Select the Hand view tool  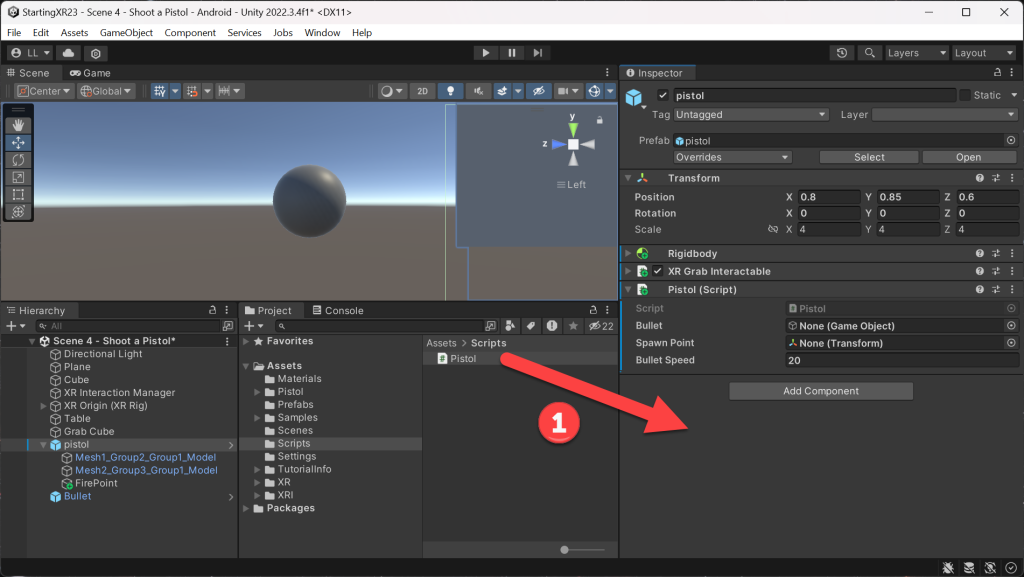click(18, 125)
